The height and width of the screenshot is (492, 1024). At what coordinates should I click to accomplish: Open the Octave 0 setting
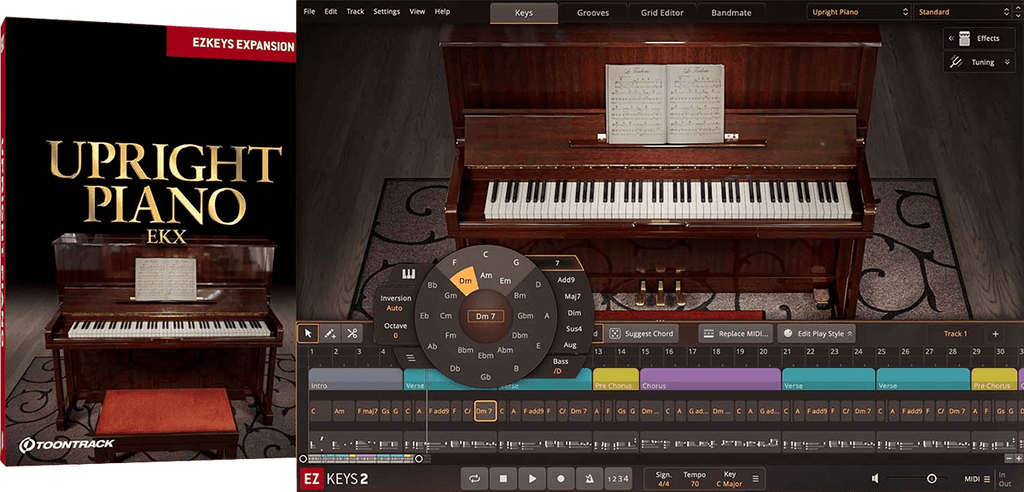(x=395, y=331)
